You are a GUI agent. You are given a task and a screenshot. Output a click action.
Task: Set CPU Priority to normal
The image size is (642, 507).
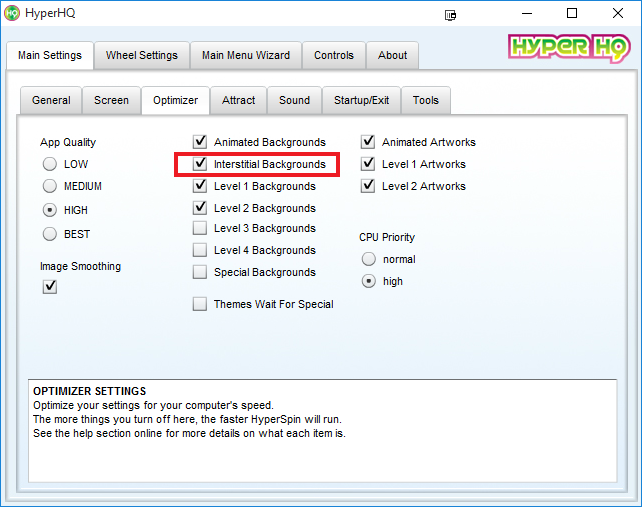pyautogui.click(x=369, y=259)
